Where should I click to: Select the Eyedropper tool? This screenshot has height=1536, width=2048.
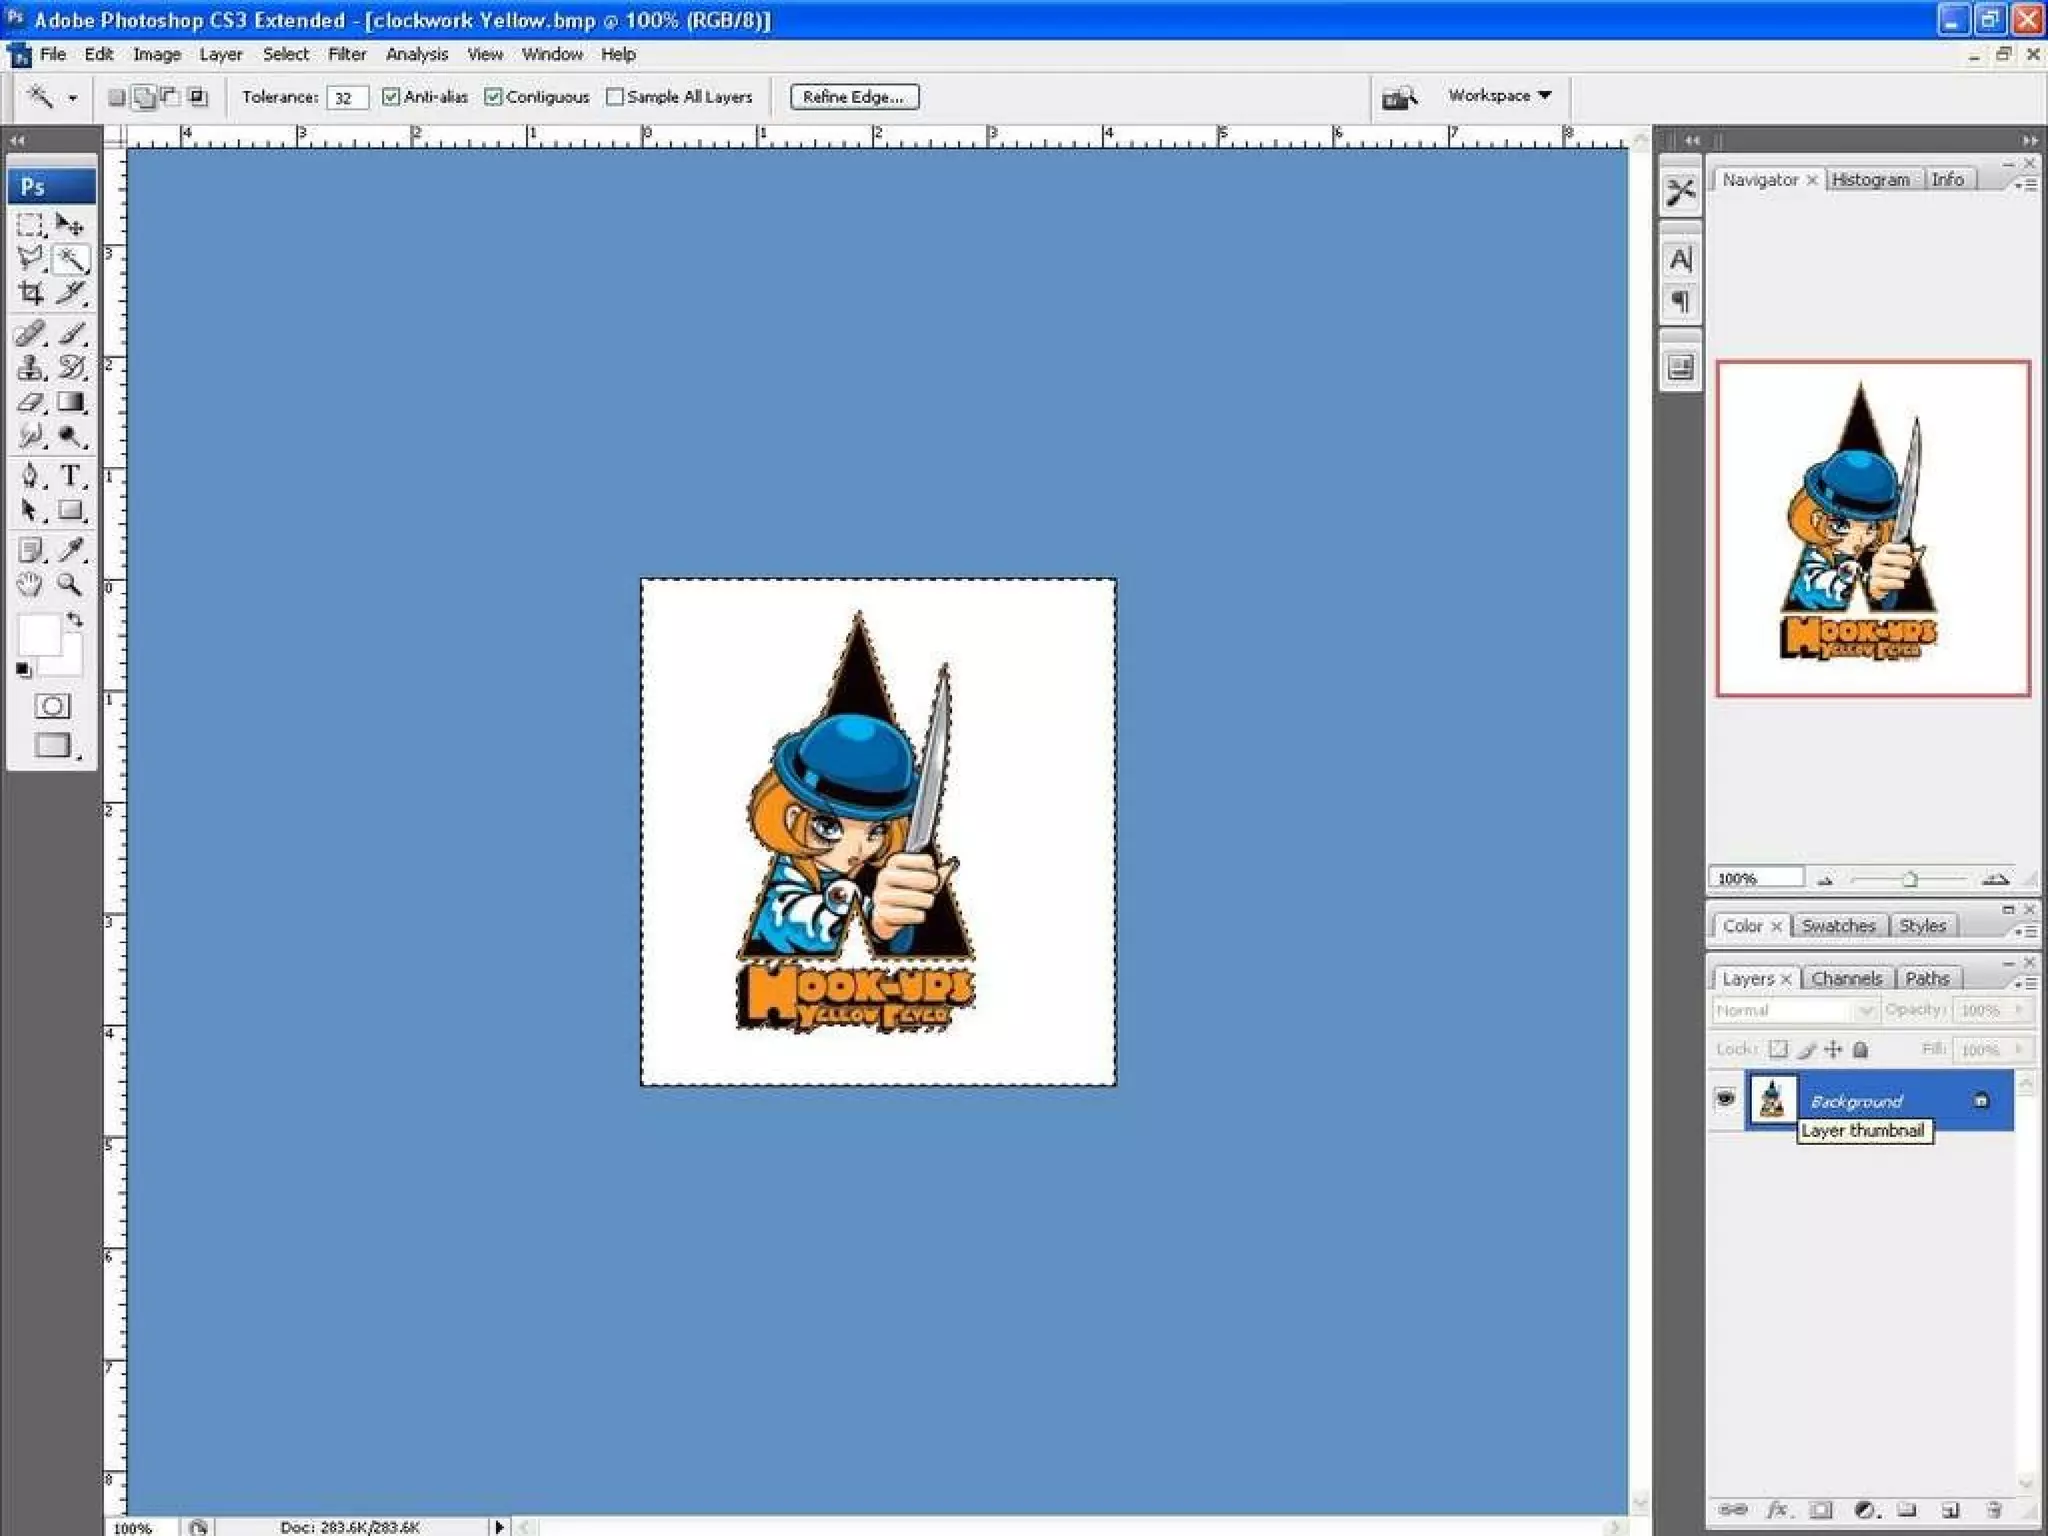[70, 549]
